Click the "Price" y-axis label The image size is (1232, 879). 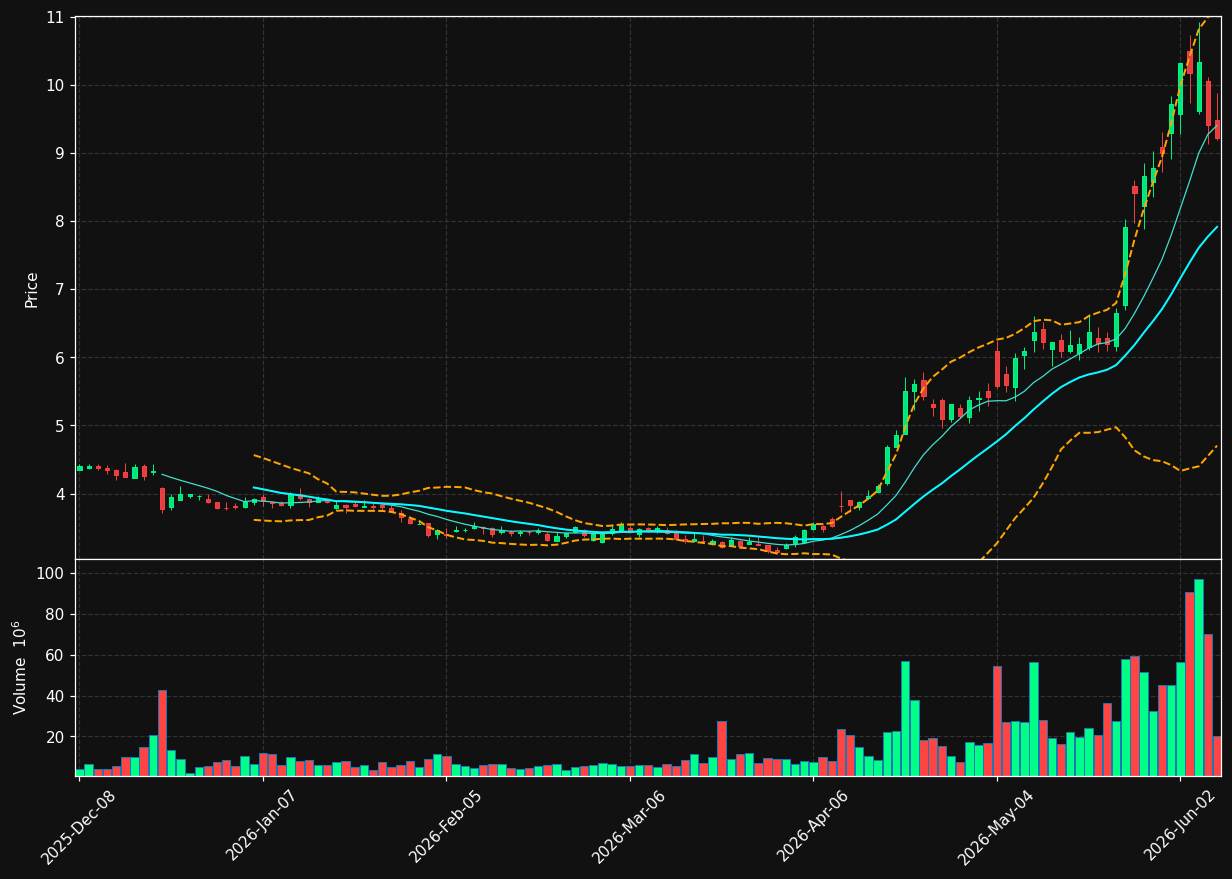pyautogui.click(x=32, y=289)
